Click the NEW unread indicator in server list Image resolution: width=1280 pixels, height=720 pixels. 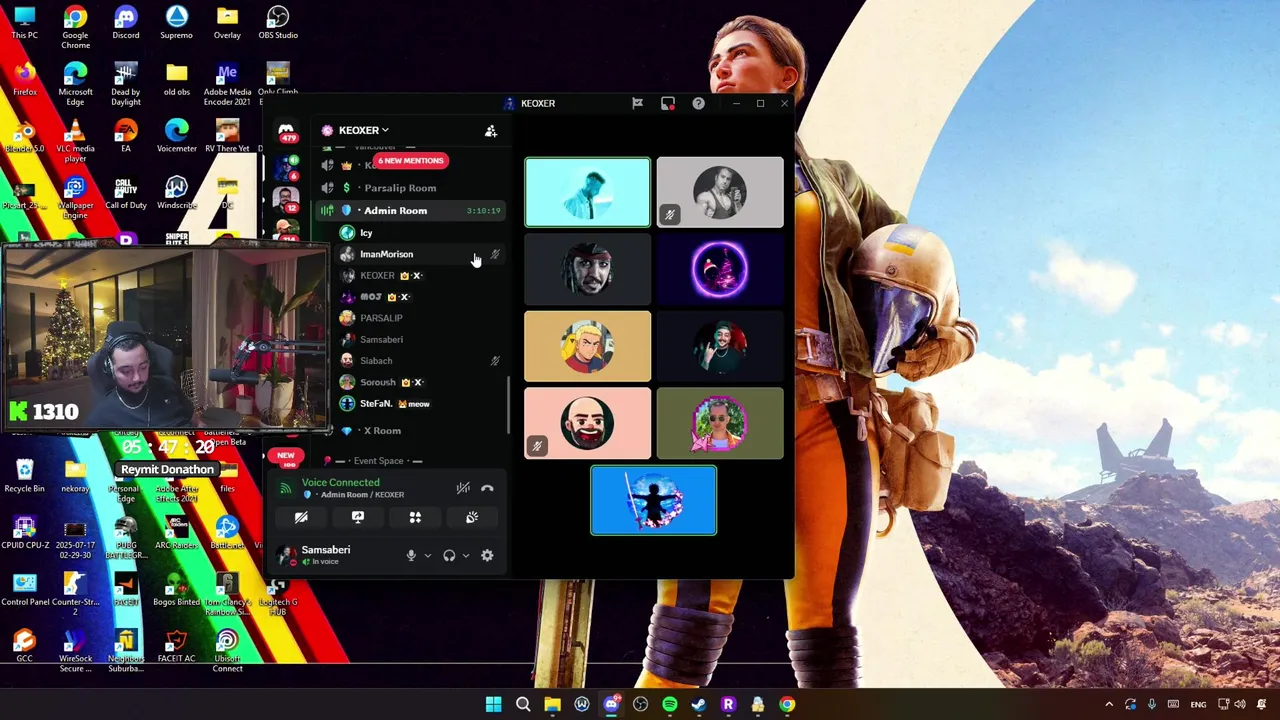click(286, 456)
